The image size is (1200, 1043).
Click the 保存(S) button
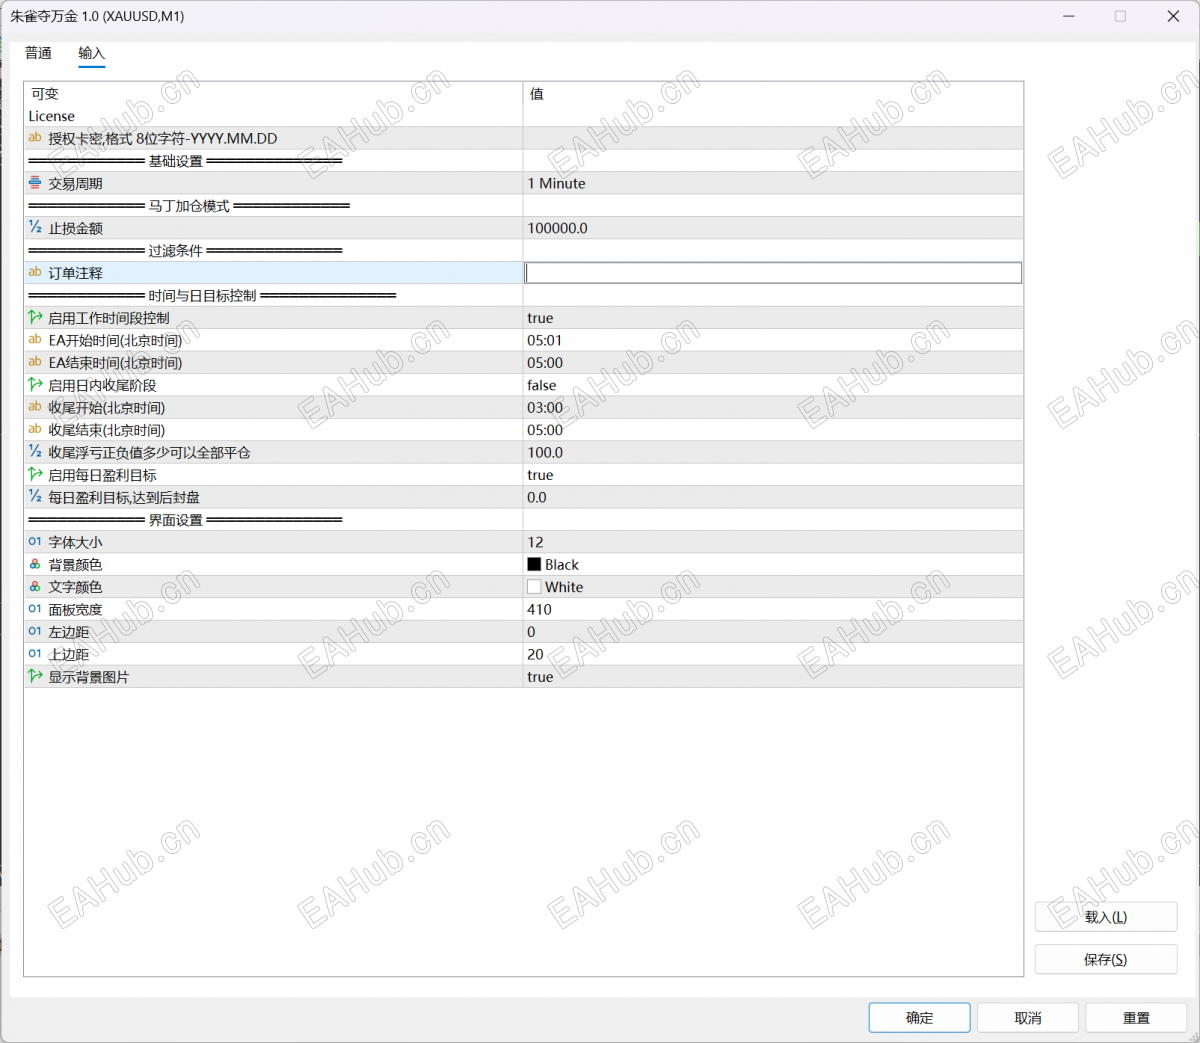point(1106,959)
